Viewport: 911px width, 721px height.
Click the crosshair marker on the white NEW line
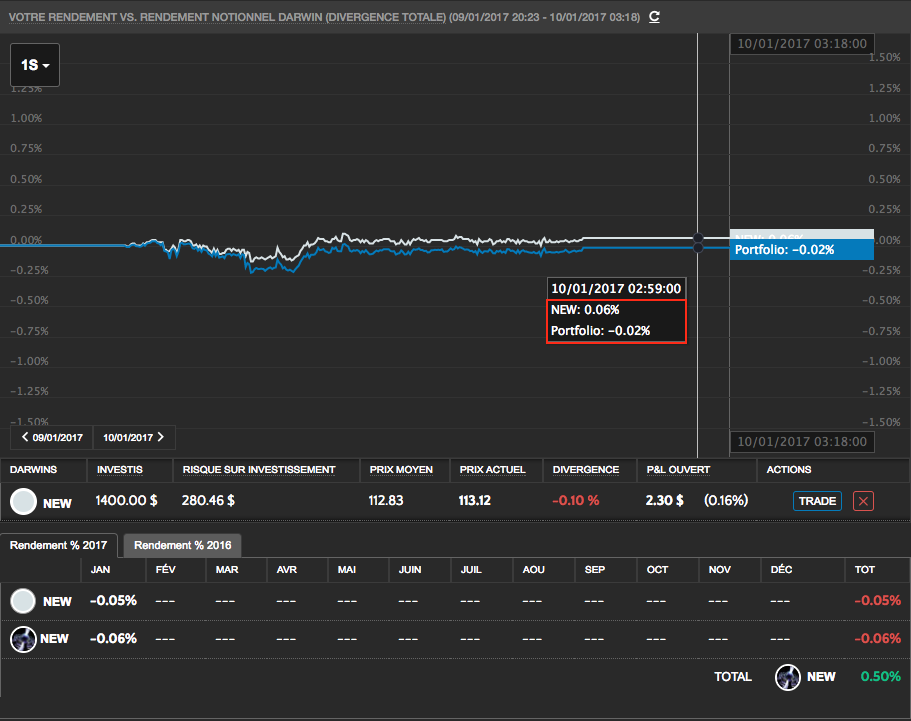click(697, 238)
